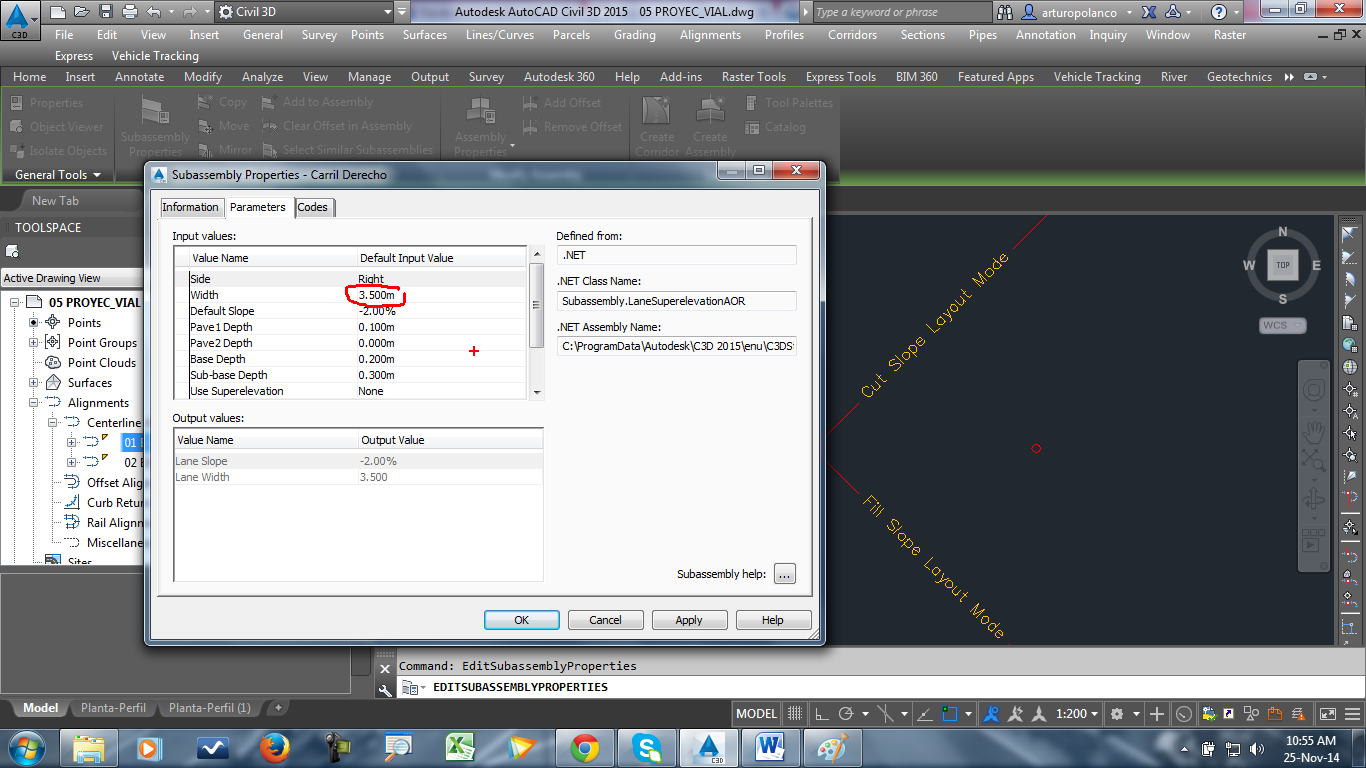Click the Save icon in quick access toolbar
1366x768 pixels.
[x=106, y=12]
